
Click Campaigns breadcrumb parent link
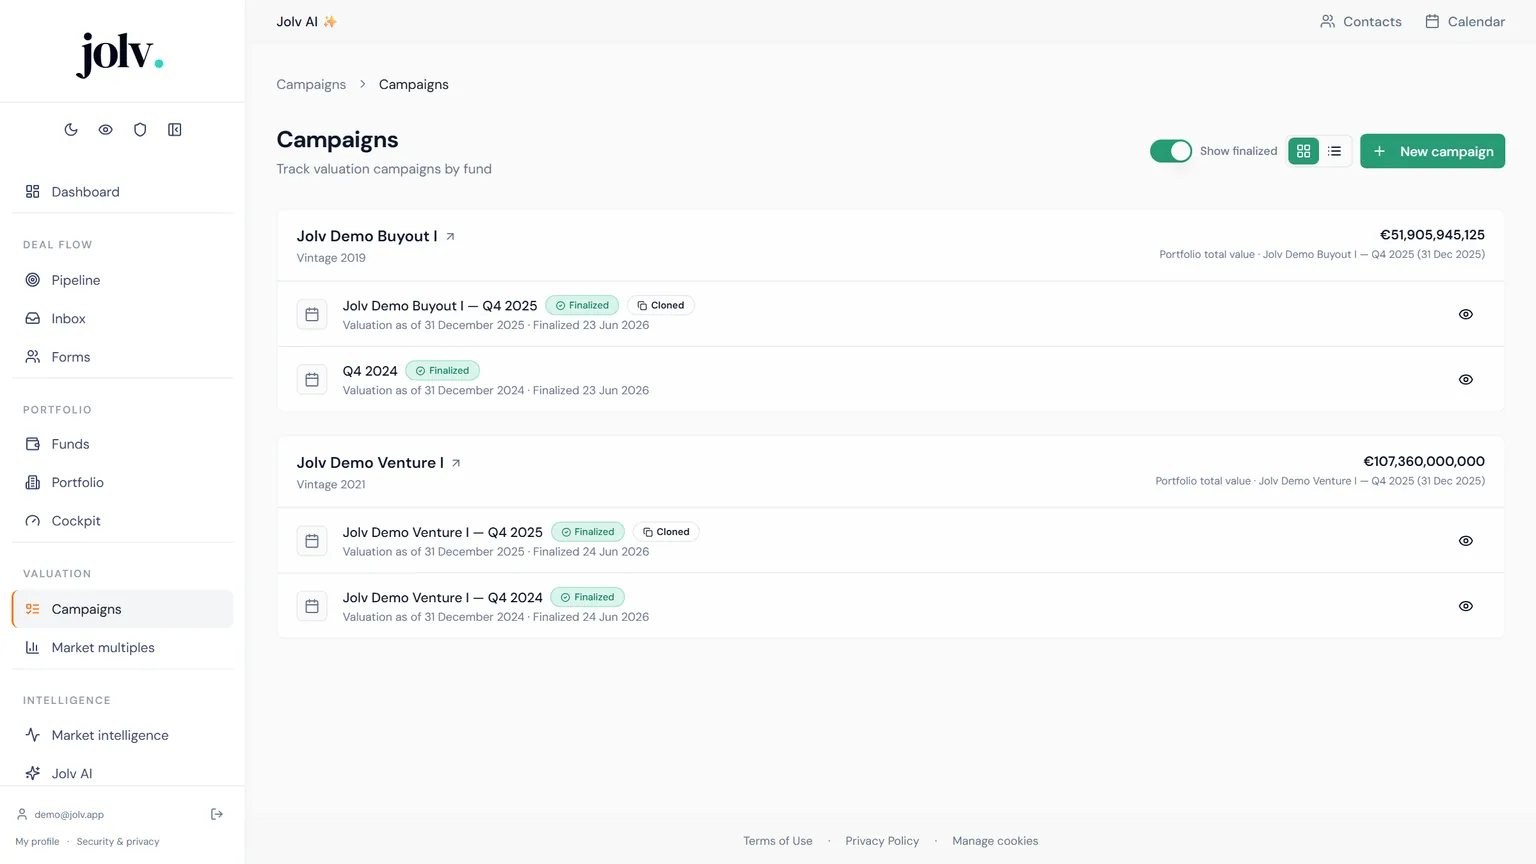point(311,85)
